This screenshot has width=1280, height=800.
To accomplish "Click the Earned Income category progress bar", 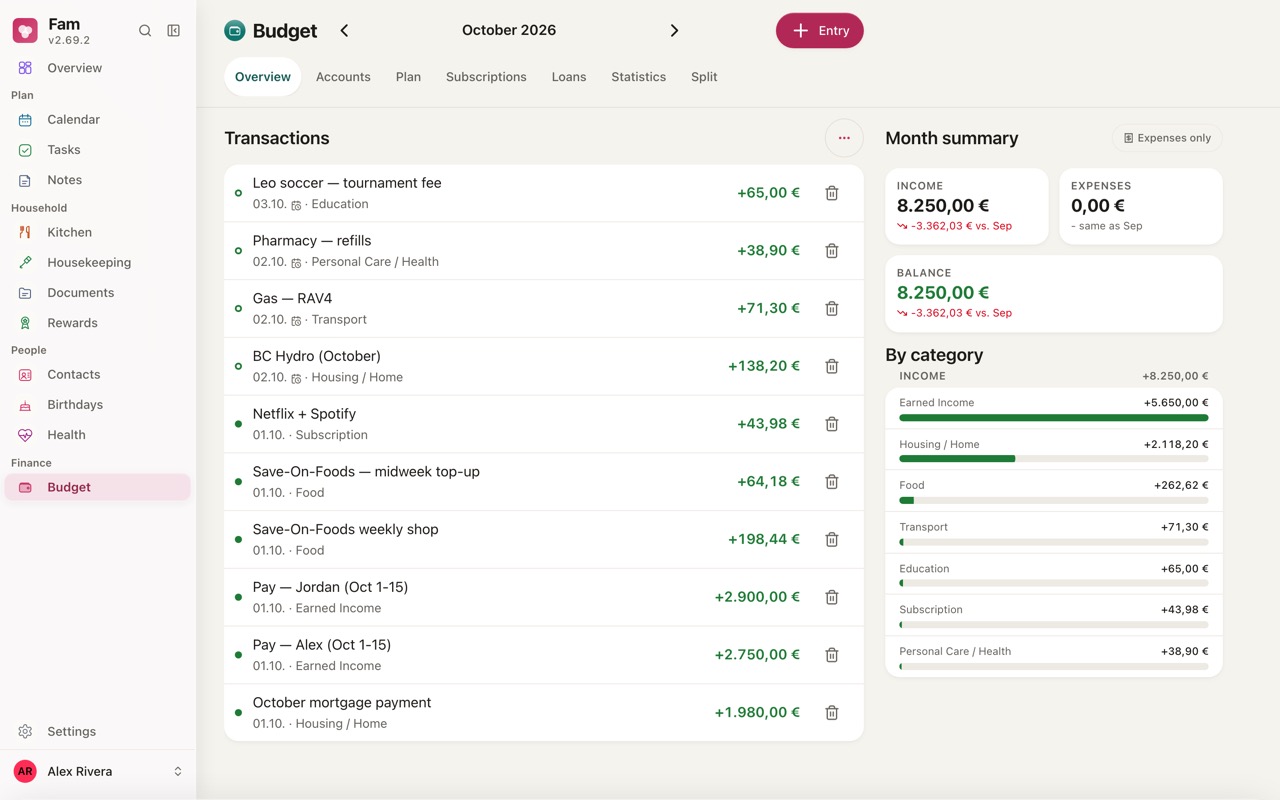I will tap(1054, 418).
